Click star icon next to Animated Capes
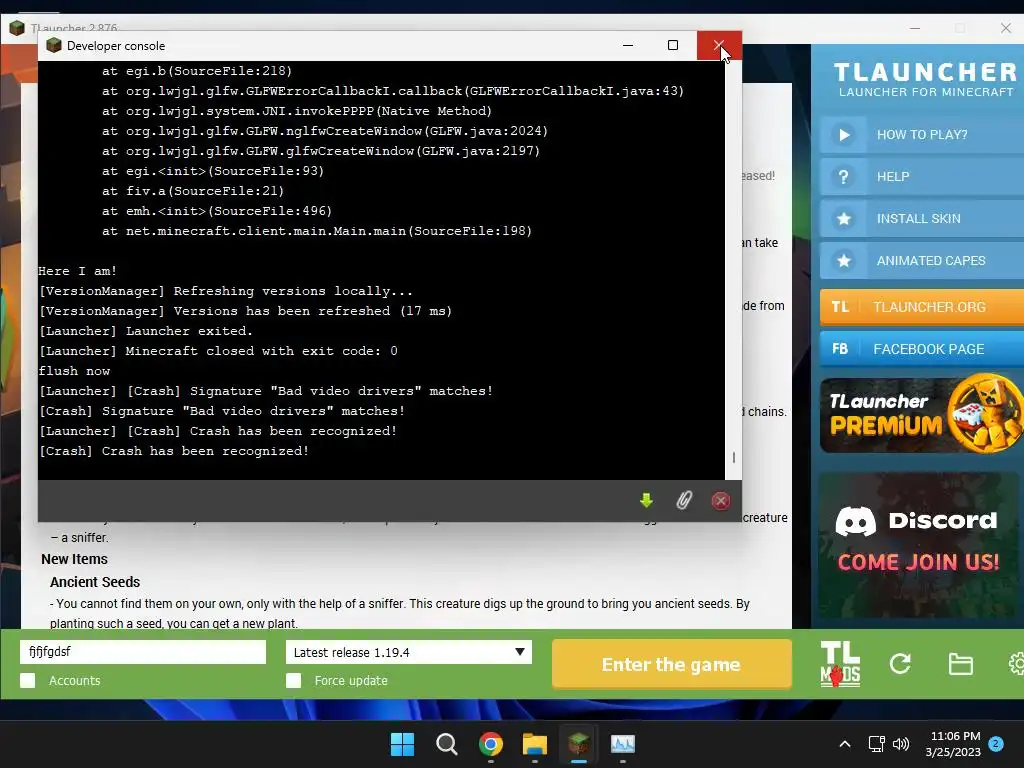1024x768 pixels. point(844,261)
